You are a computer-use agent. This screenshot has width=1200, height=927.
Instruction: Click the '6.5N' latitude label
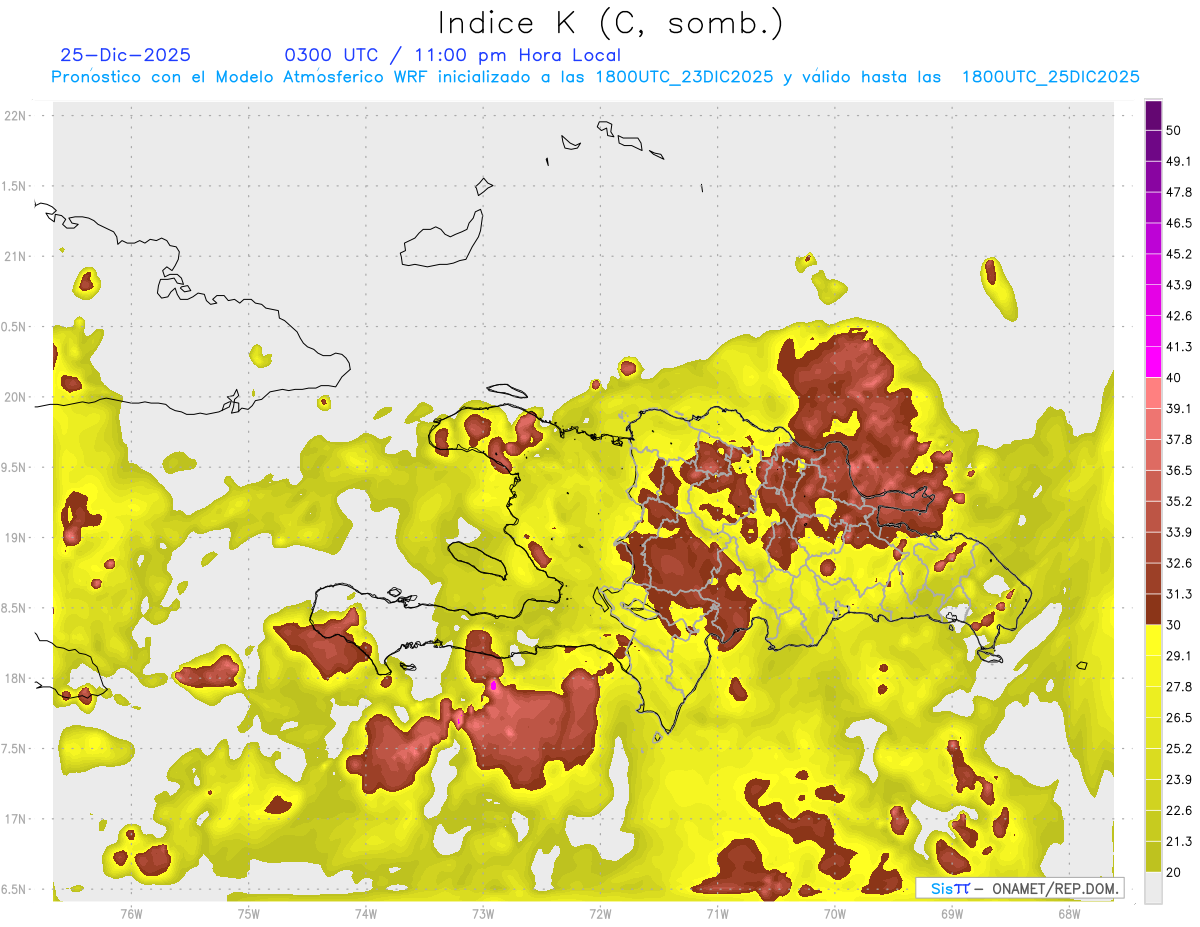[x=15, y=889]
